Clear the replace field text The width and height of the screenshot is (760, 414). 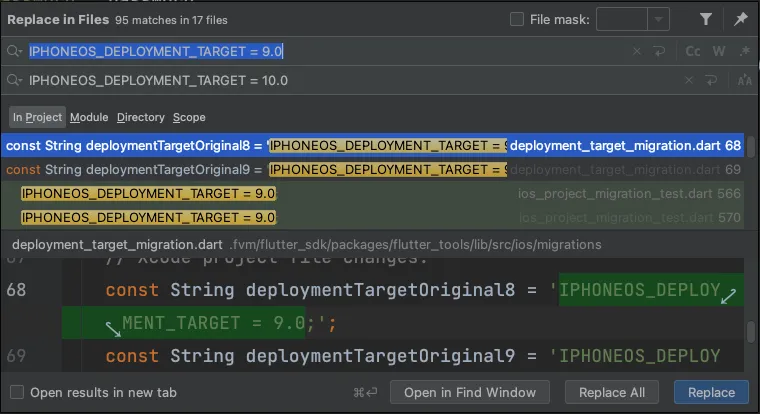pos(689,80)
